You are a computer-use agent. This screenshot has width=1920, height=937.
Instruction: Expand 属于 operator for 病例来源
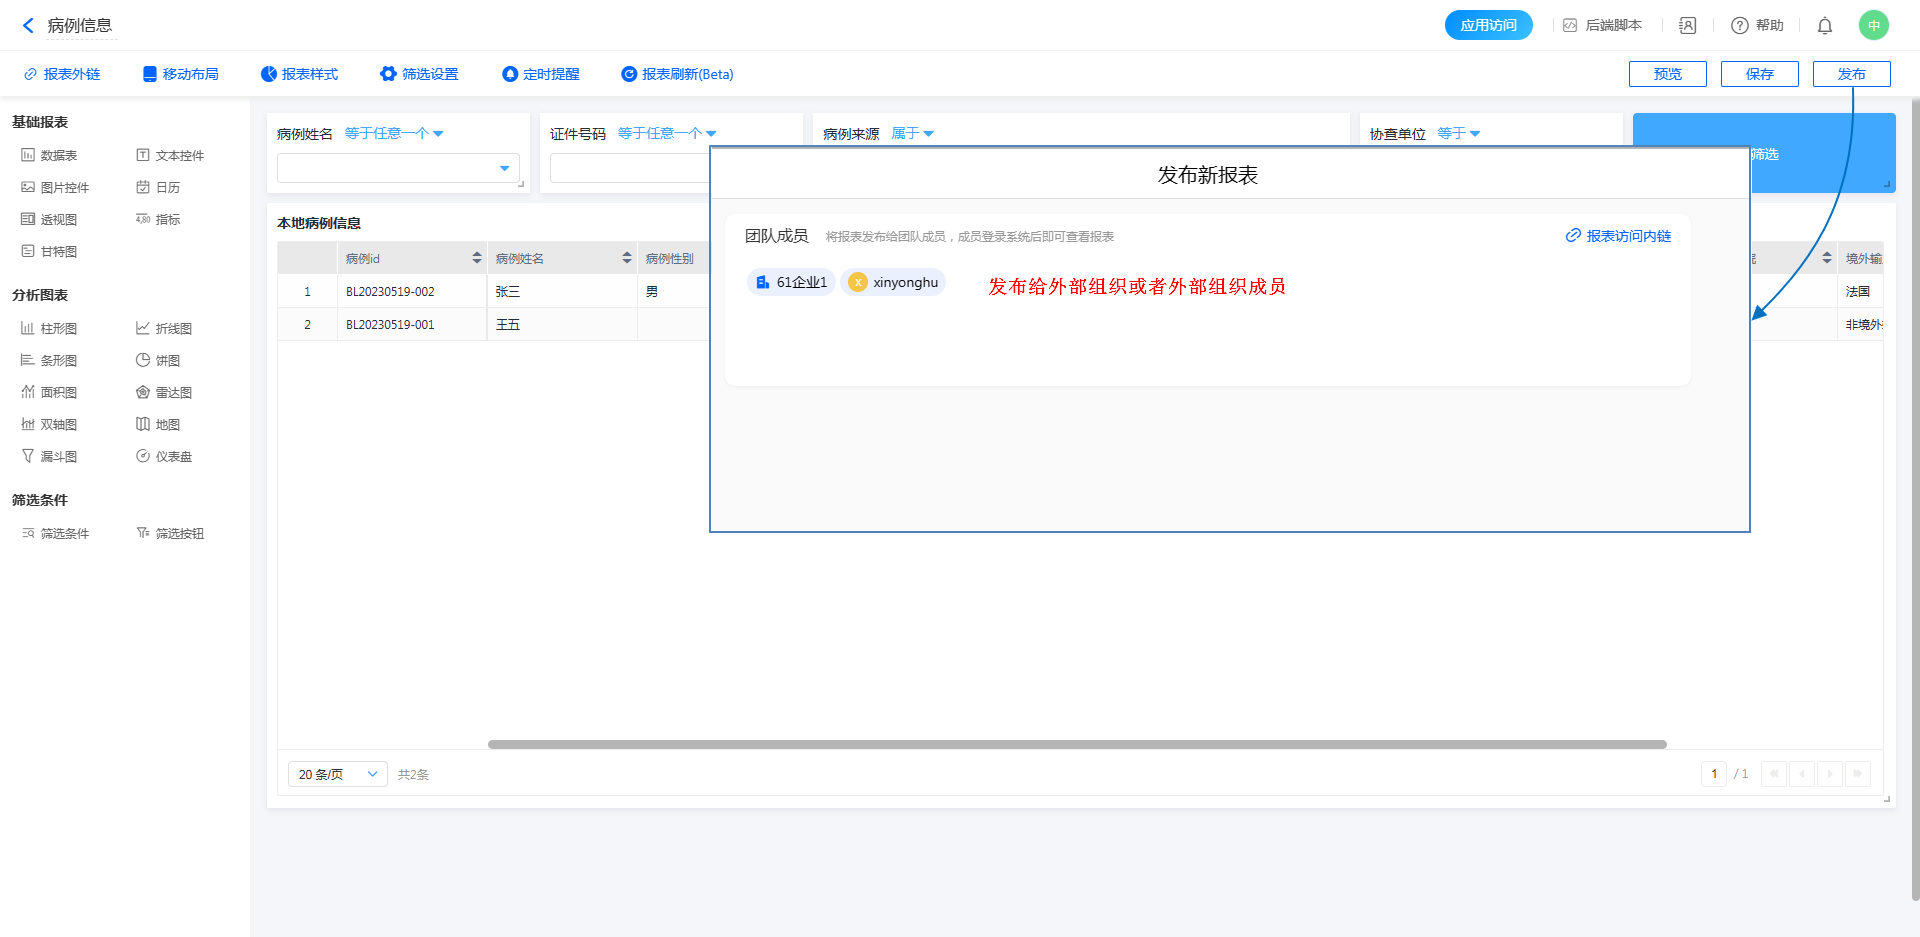(x=912, y=133)
